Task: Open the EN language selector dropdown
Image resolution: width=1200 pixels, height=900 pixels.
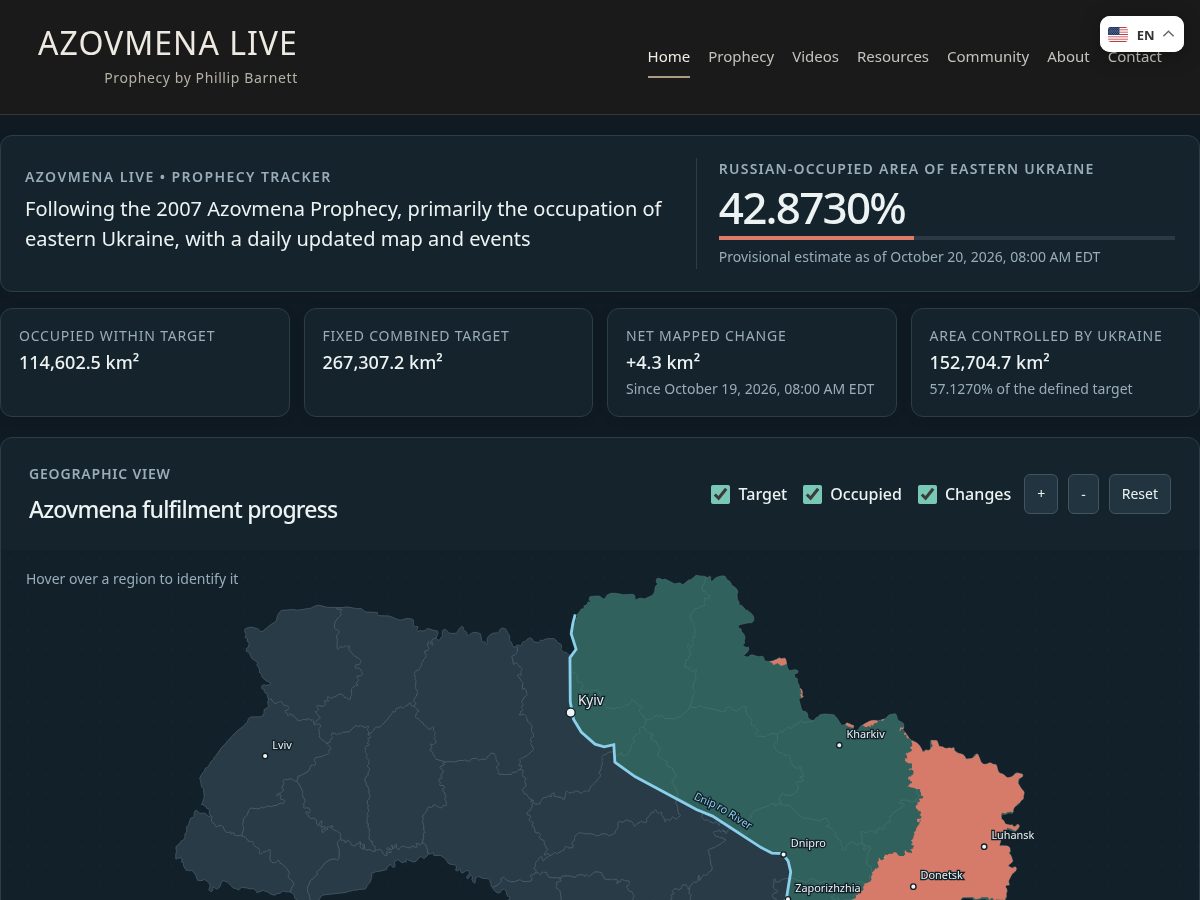Action: tap(1142, 34)
